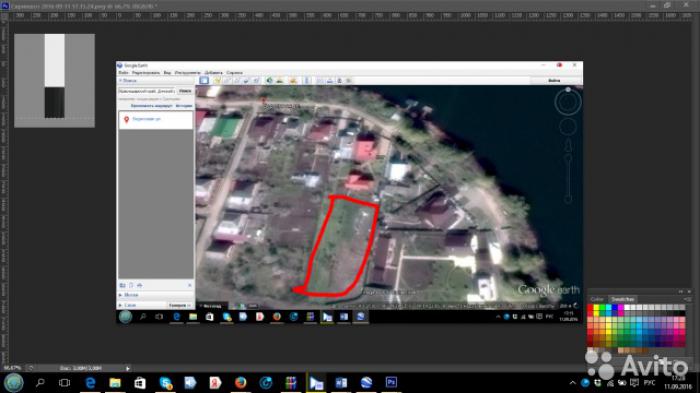Image resolution: width=700 pixels, height=393 pixels.
Task: Pick the green swatch in top row
Action: pos(602,308)
